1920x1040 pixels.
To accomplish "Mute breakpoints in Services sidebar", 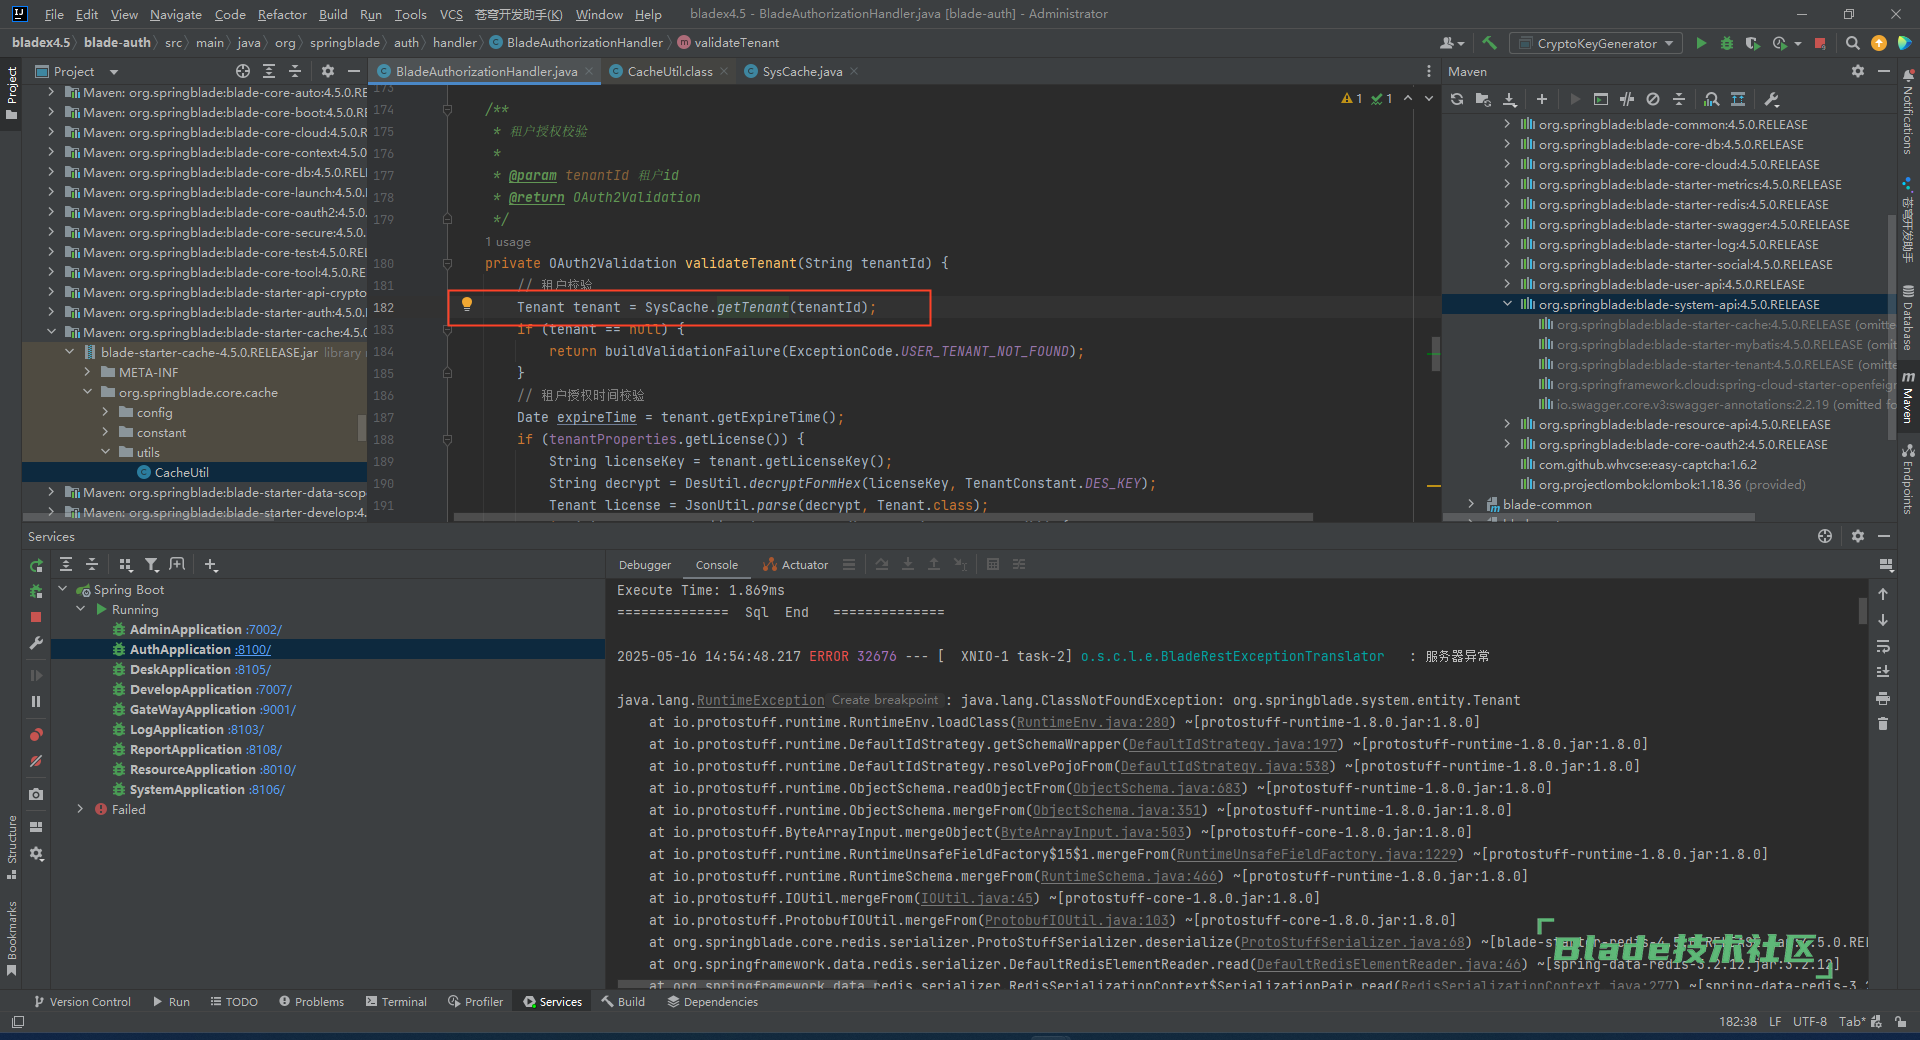I will click(36, 761).
